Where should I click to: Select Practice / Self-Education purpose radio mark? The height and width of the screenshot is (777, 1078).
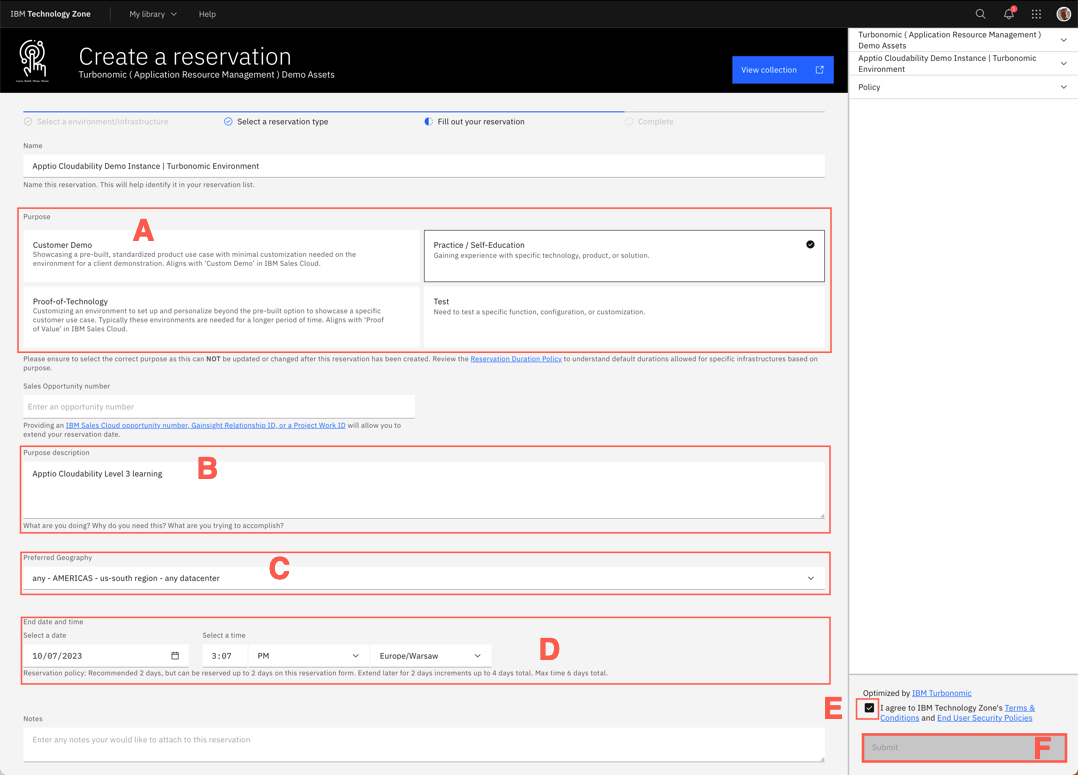810,244
